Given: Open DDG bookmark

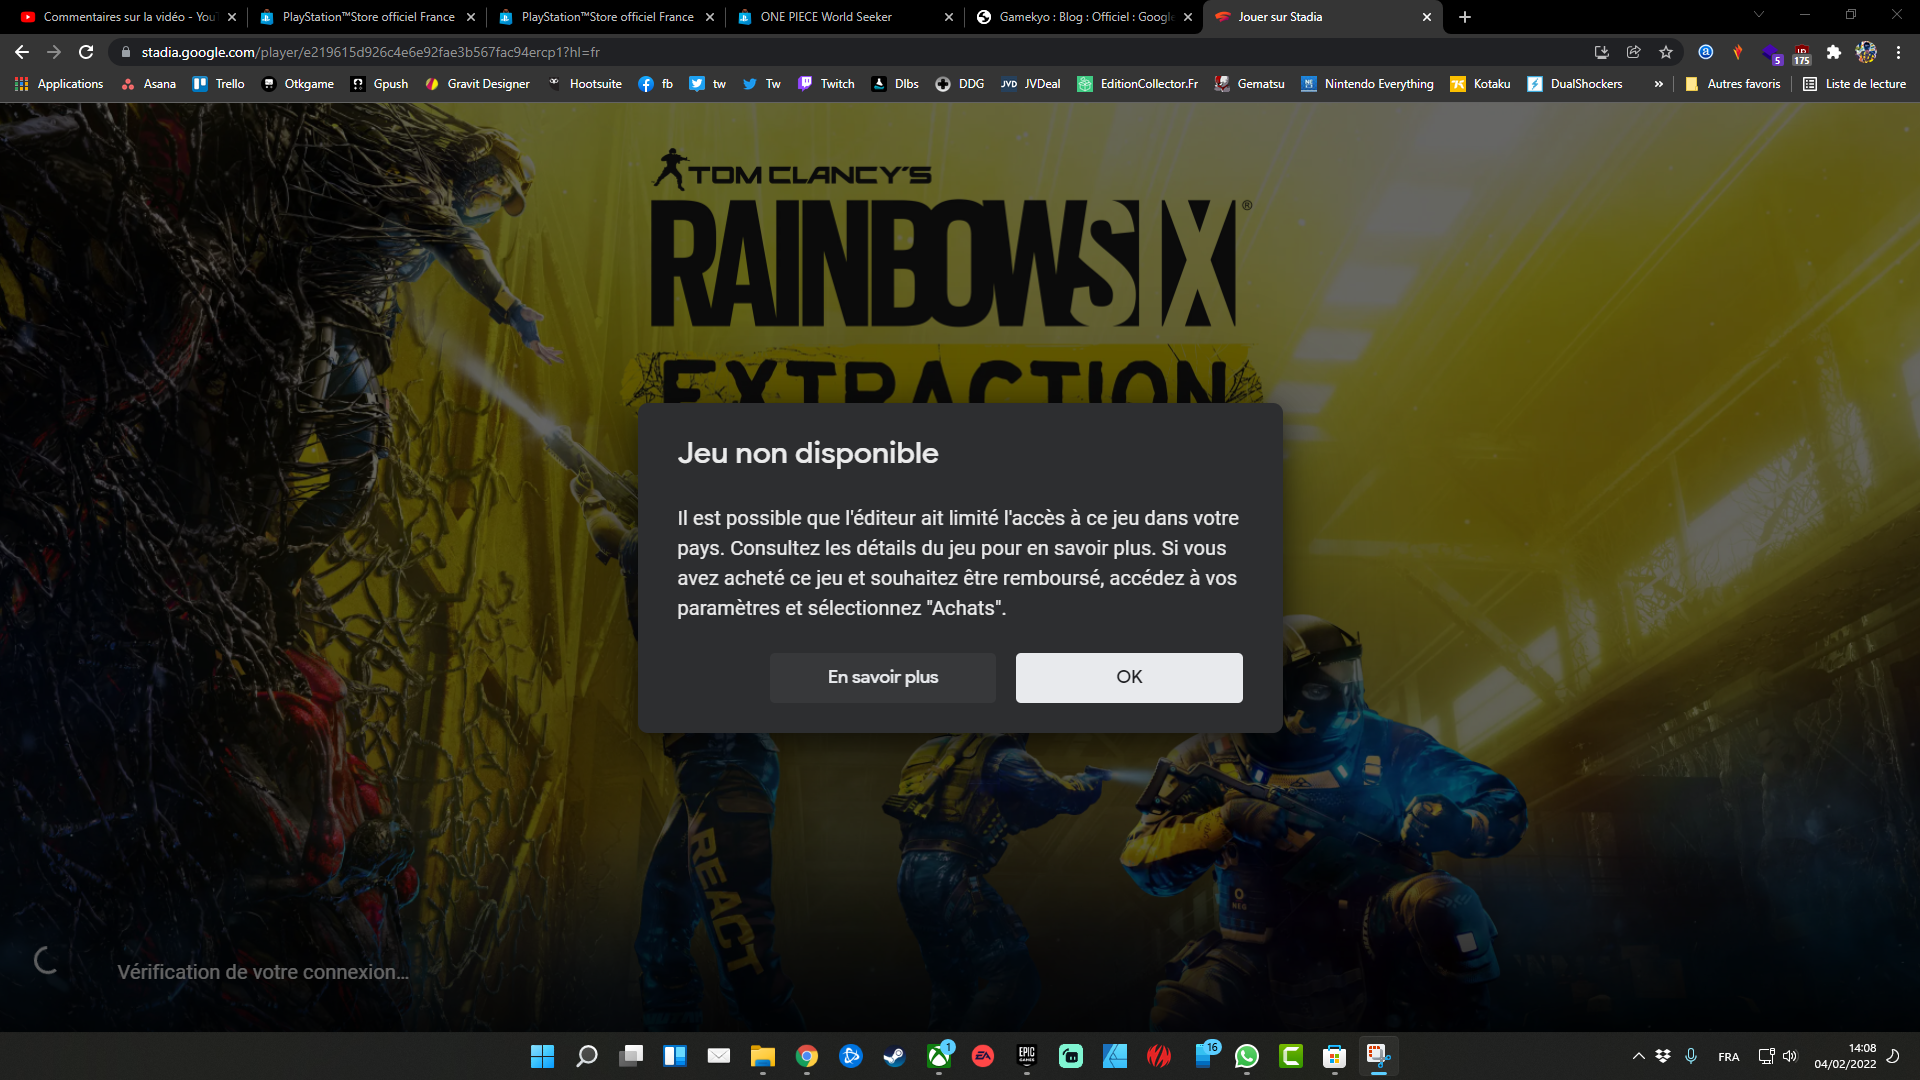Looking at the screenshot, I should [960, 84].
